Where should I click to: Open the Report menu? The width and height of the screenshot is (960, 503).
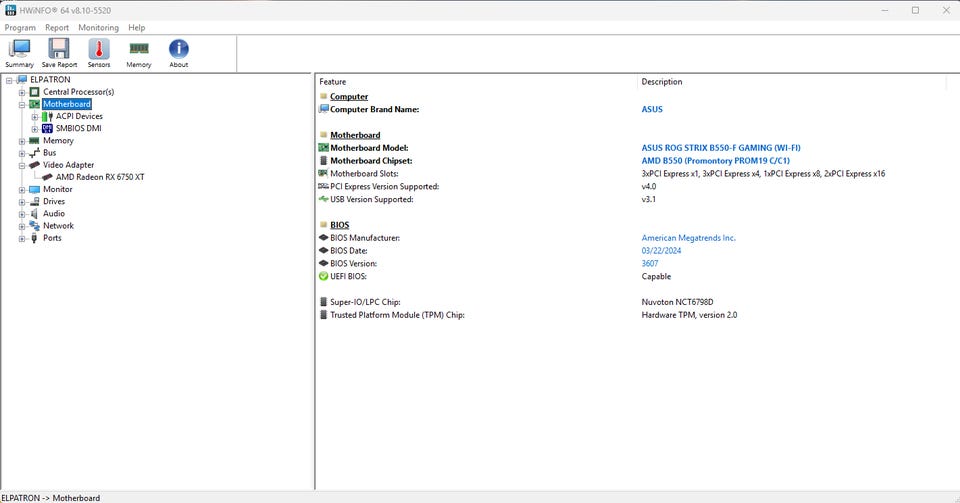pyautogui.click(x=57, y=28)
